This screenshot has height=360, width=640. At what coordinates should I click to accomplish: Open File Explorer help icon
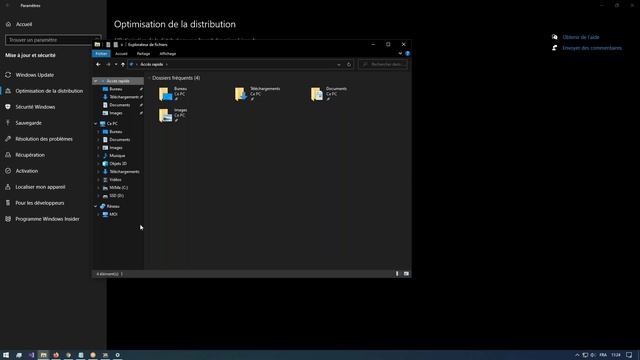[x=407, y=53]
